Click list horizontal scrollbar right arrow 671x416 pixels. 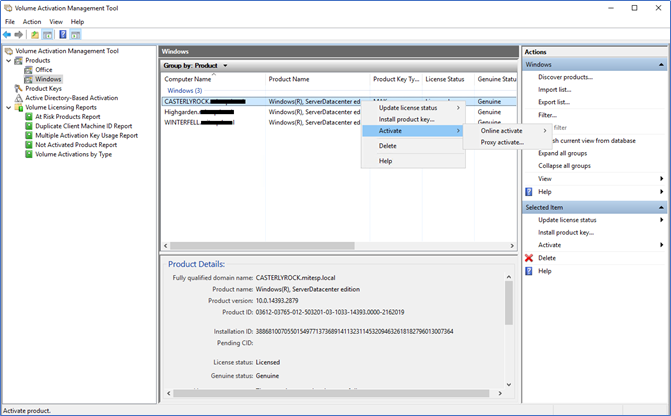click(512, 246)
